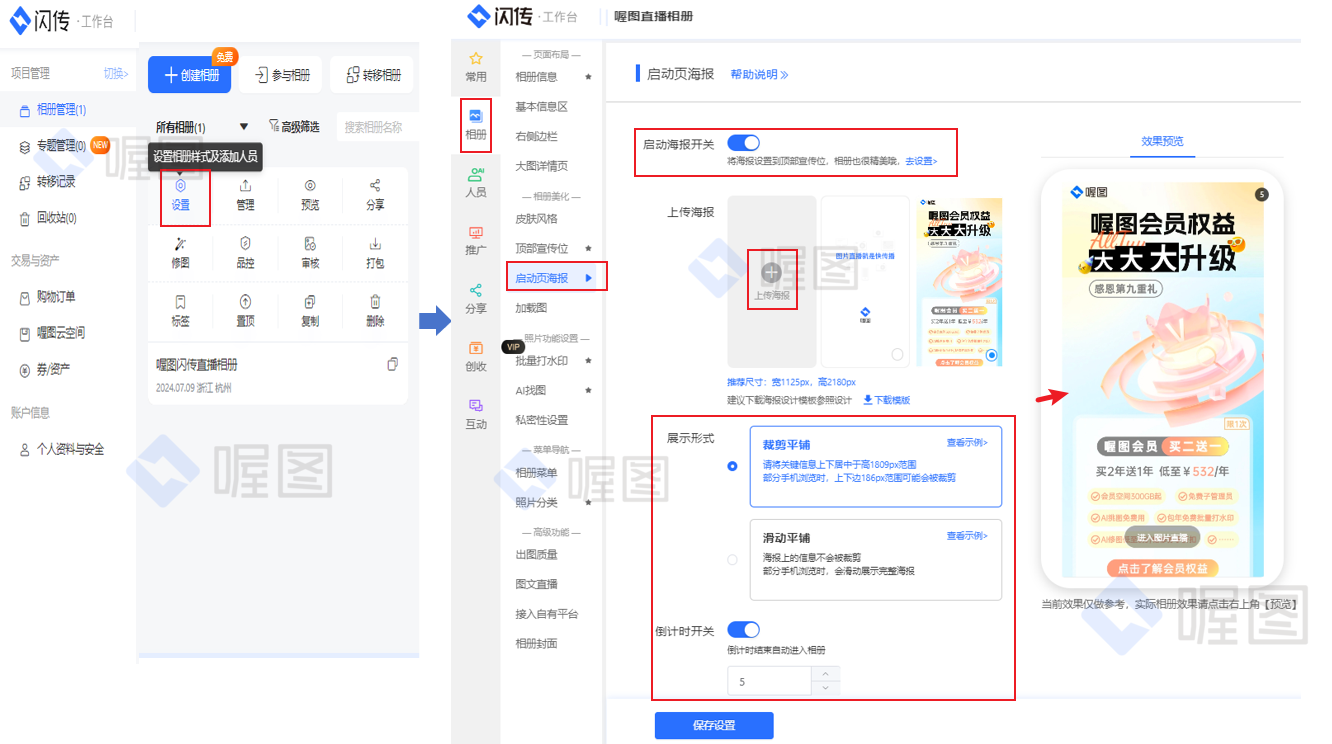Click the 下载模板 link
Viewport: 1332px width, 744px height.
887,400
